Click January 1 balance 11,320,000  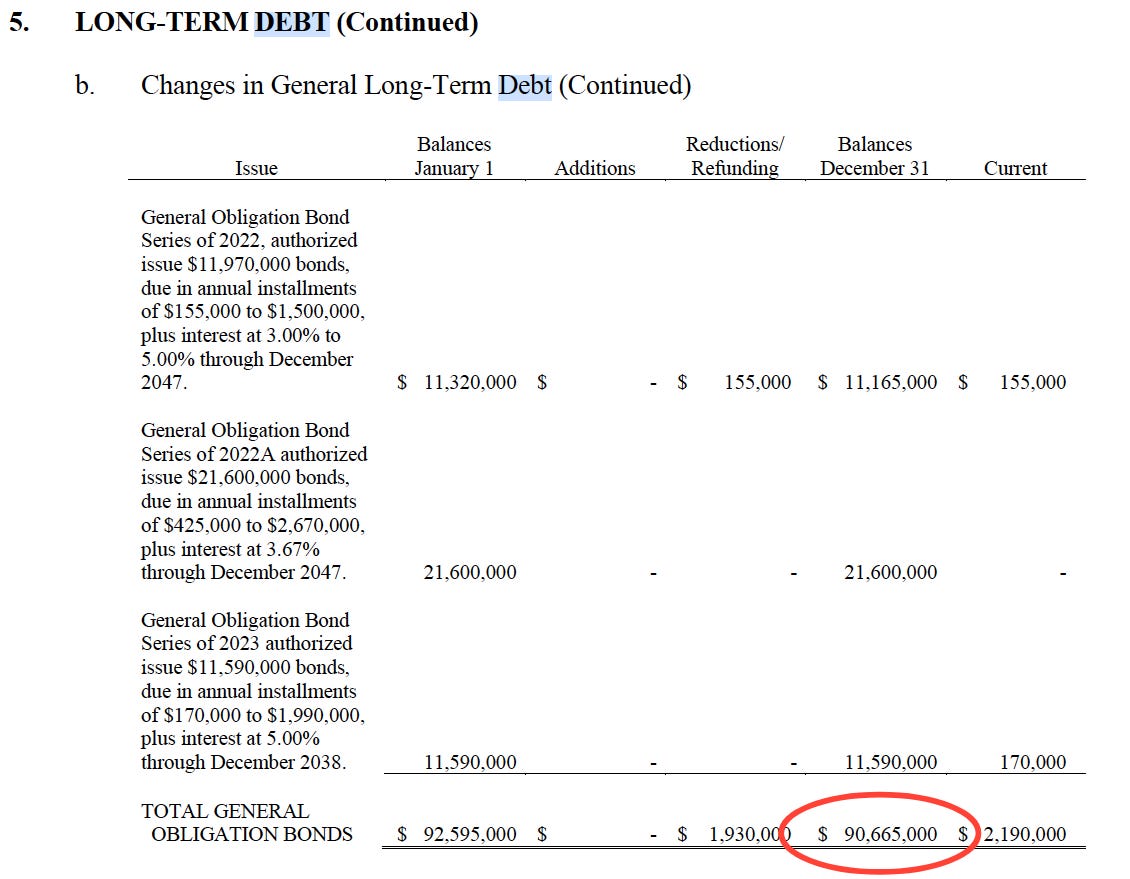coord(470,382)
